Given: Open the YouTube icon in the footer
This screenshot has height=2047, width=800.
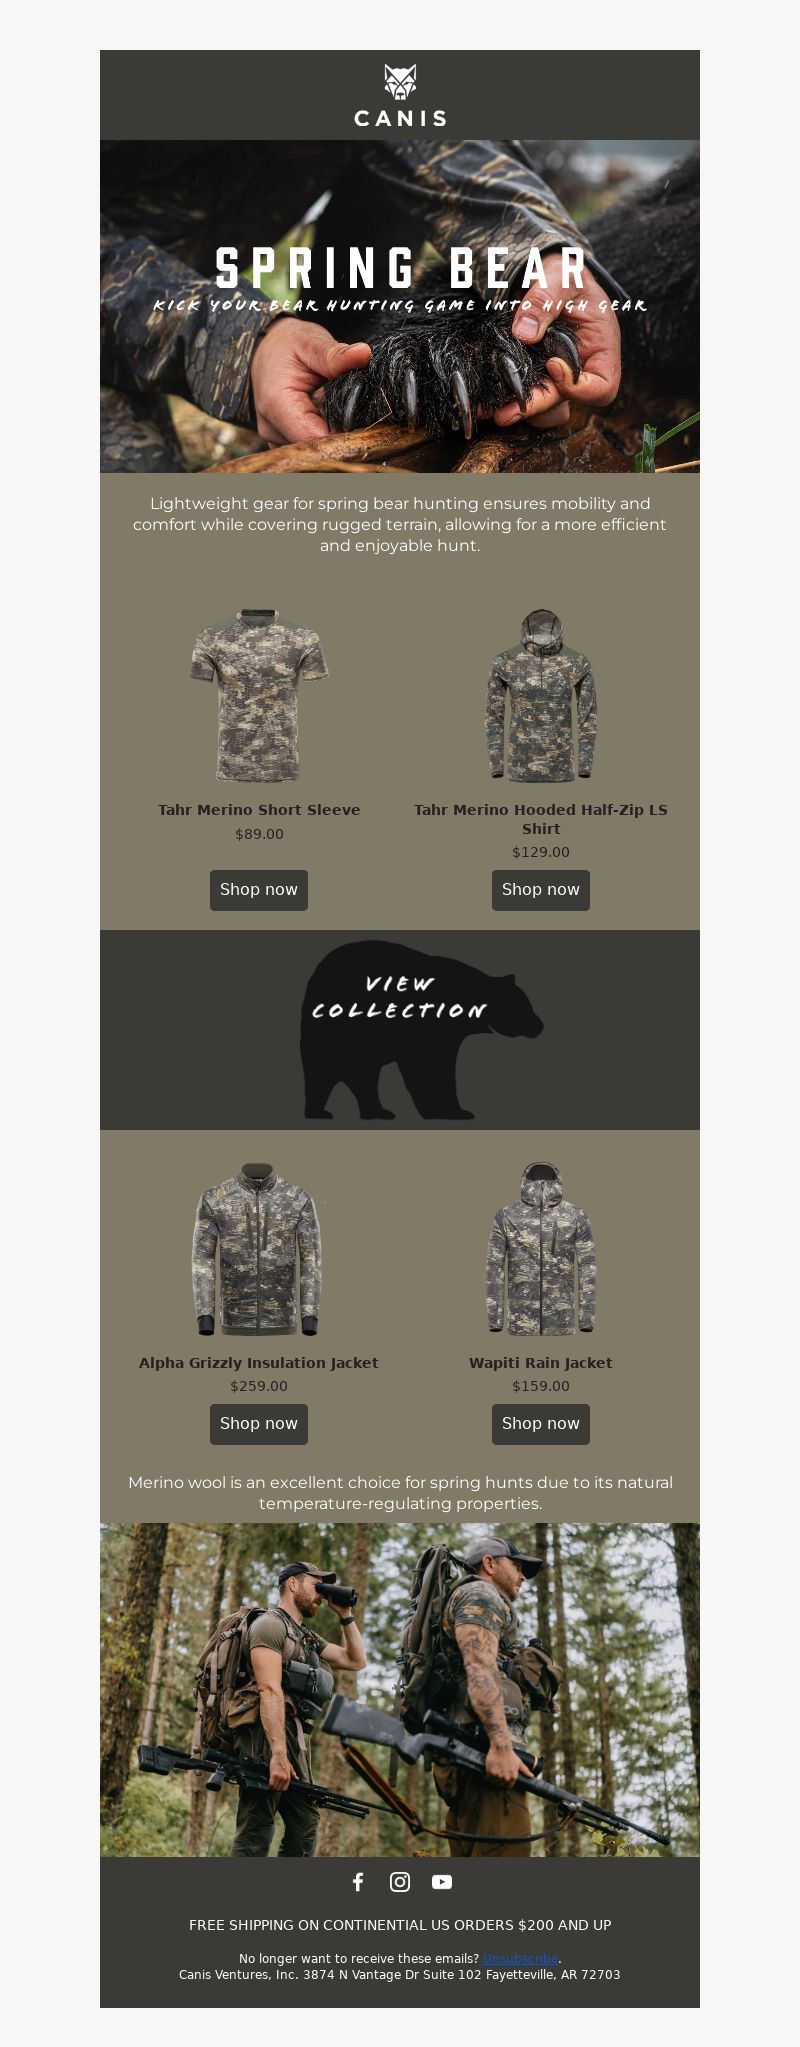Looking at the screenshot, I should (442, 1882).
